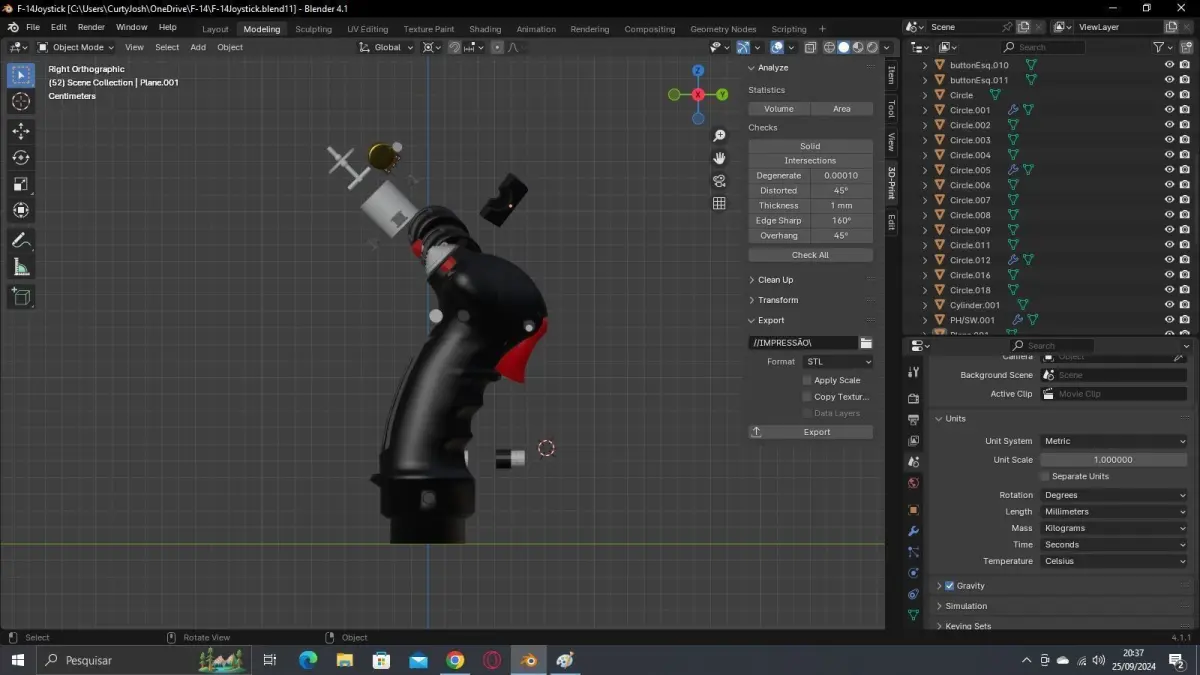The image size is (1200, 675).
Task: Uncheck the Gravity checkbox
Action: [x=949, y=586]
